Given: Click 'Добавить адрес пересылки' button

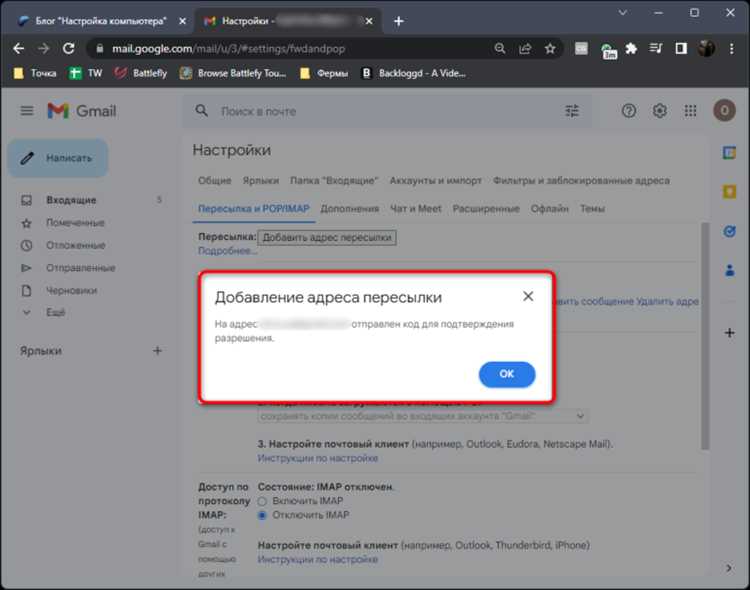Looking at the screenshot, I should pyautogui.click(x=327, y=237).
